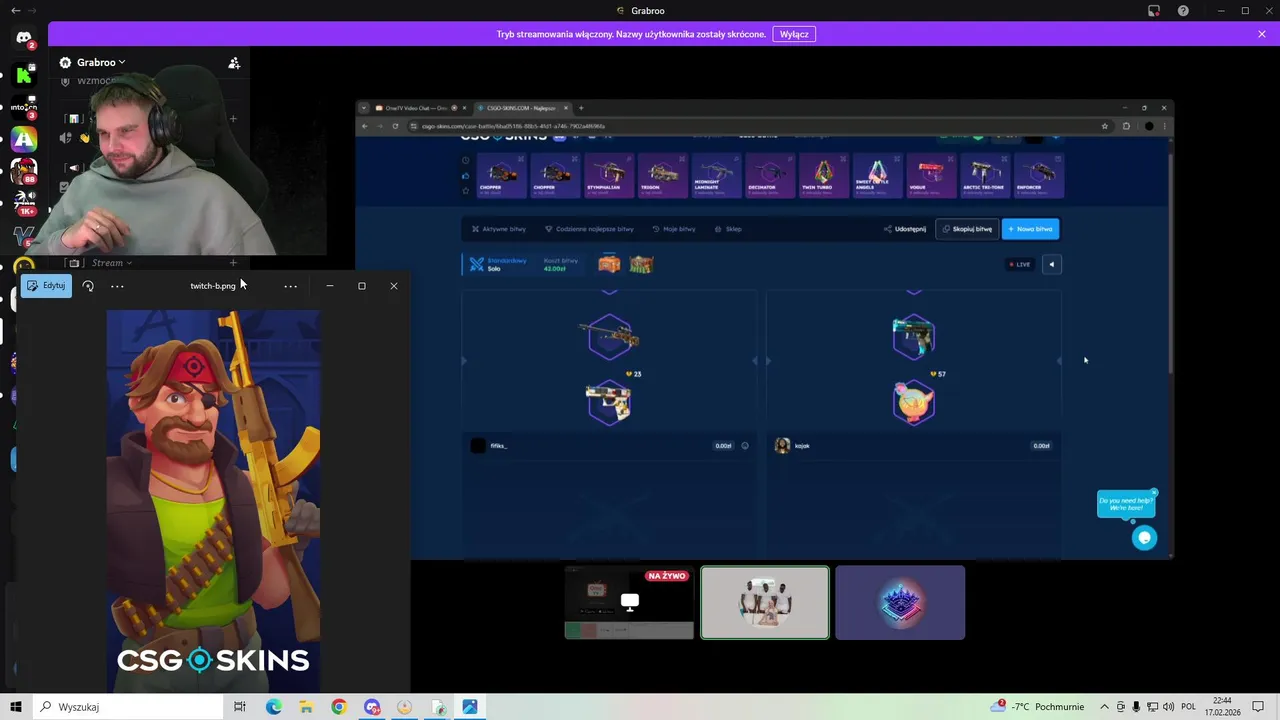Select the Midnight Laminate skin drop card
Image resolution: width=1280 pixels, height=720 pixels.
pyautogui.click(x=715, y=175)
